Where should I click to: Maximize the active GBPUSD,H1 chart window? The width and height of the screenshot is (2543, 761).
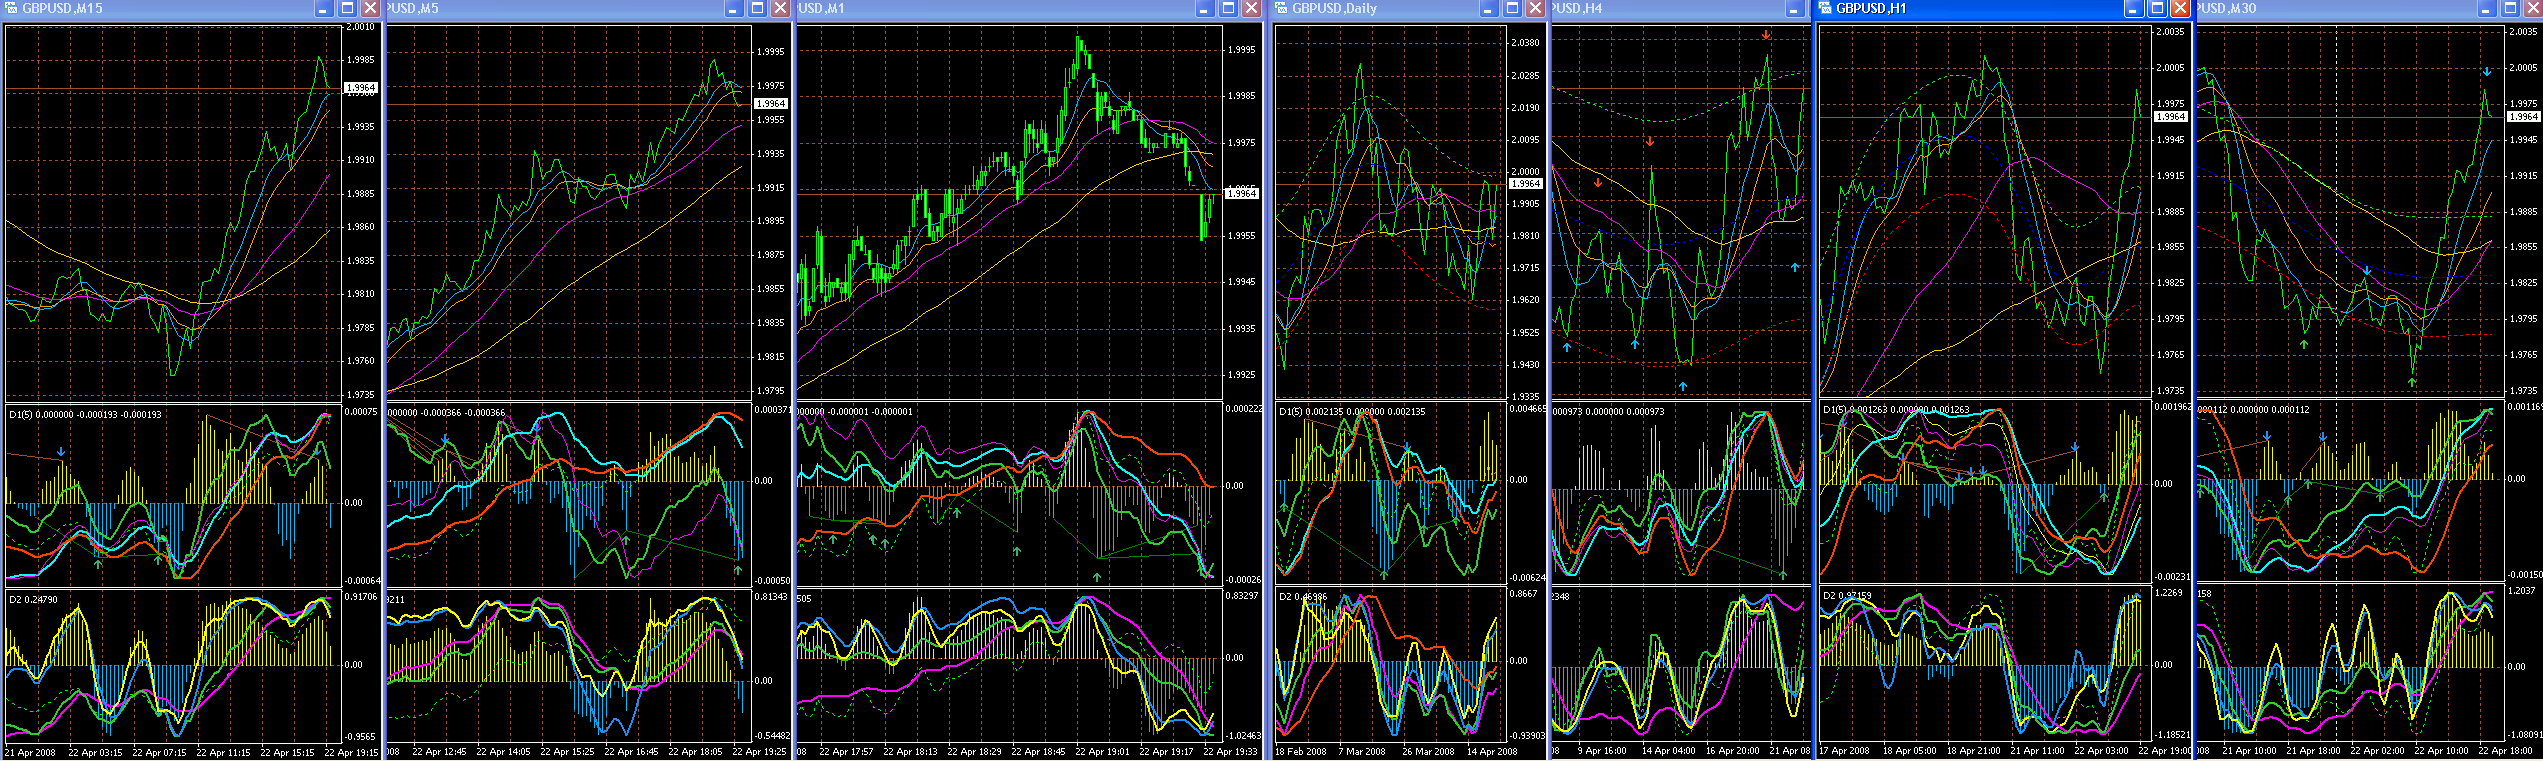(x=2157, y=8)
